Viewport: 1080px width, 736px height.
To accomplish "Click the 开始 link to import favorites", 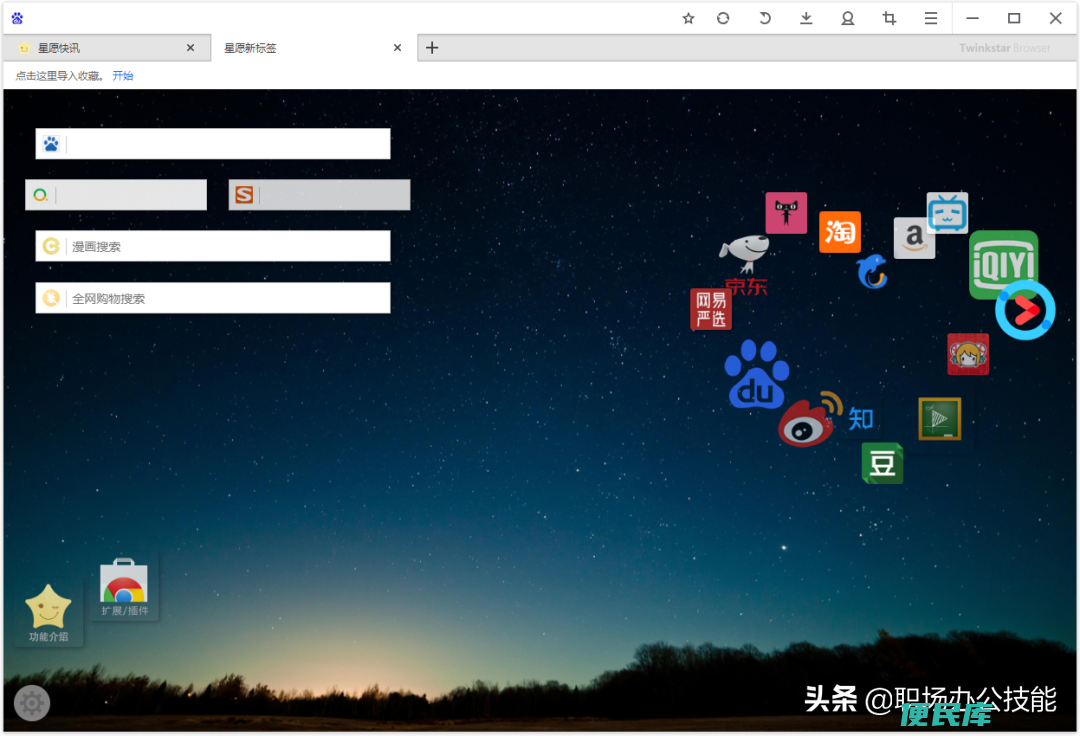I will click(123, 76).
